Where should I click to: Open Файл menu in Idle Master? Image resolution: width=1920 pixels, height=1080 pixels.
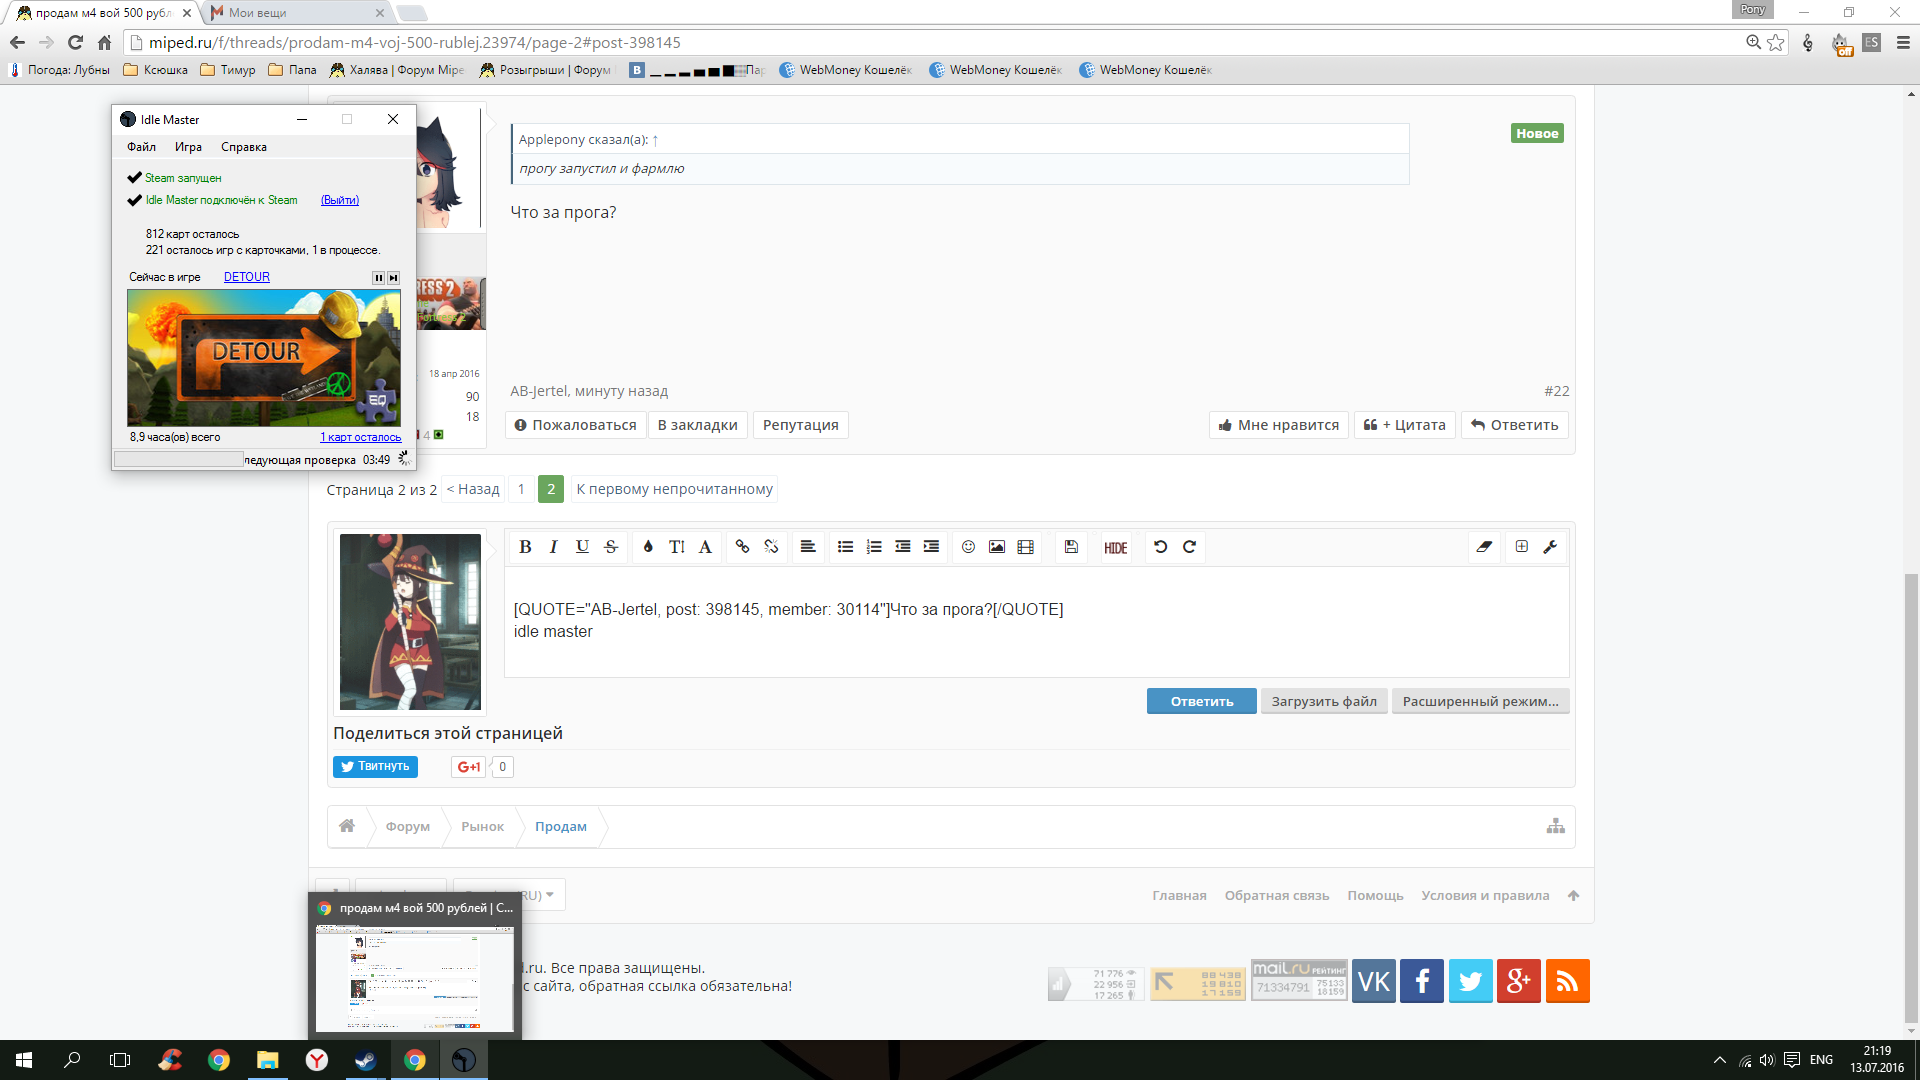(x=141, y=147)
